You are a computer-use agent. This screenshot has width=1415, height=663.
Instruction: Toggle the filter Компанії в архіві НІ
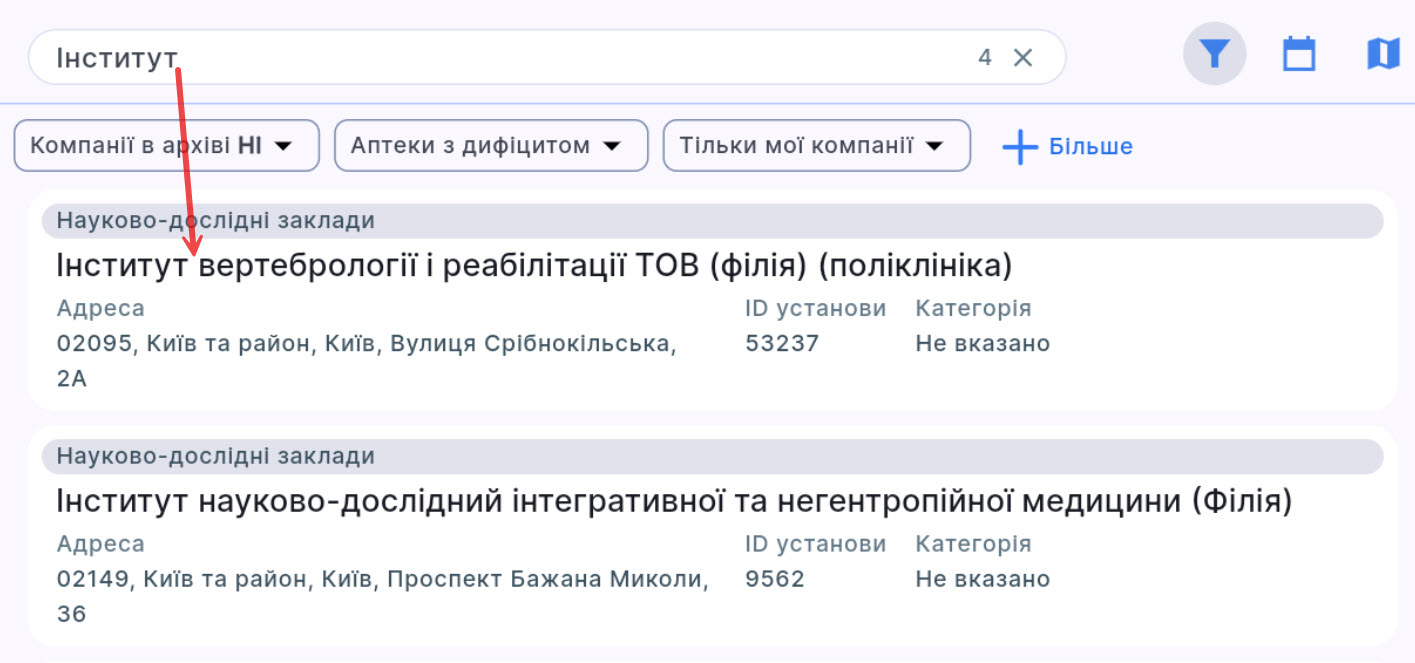[166, 145]
